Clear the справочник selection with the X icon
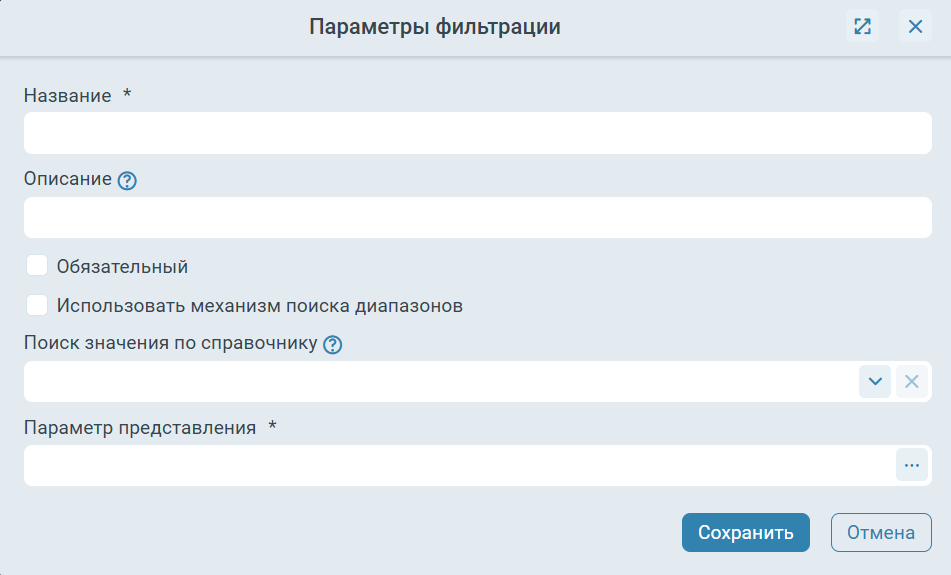951x575 pixels. [x=912, y=382]
